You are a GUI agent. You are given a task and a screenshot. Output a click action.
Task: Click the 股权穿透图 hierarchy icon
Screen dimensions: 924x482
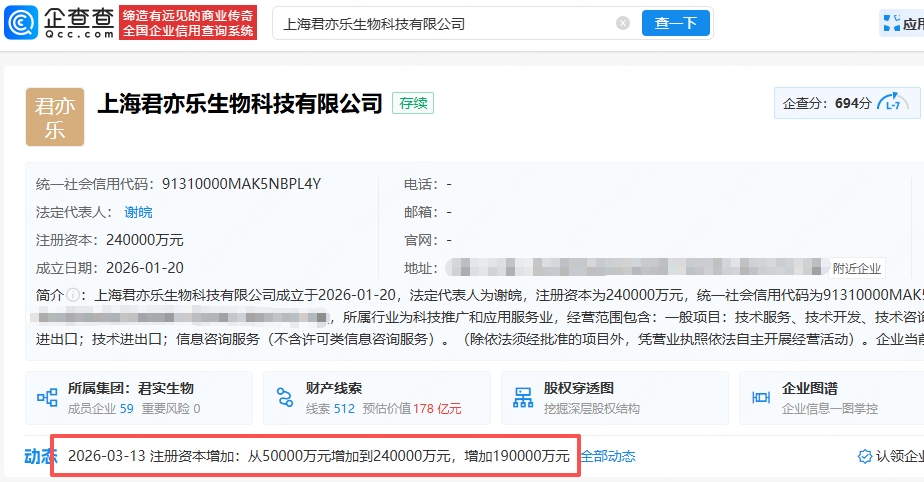(523, 398)
